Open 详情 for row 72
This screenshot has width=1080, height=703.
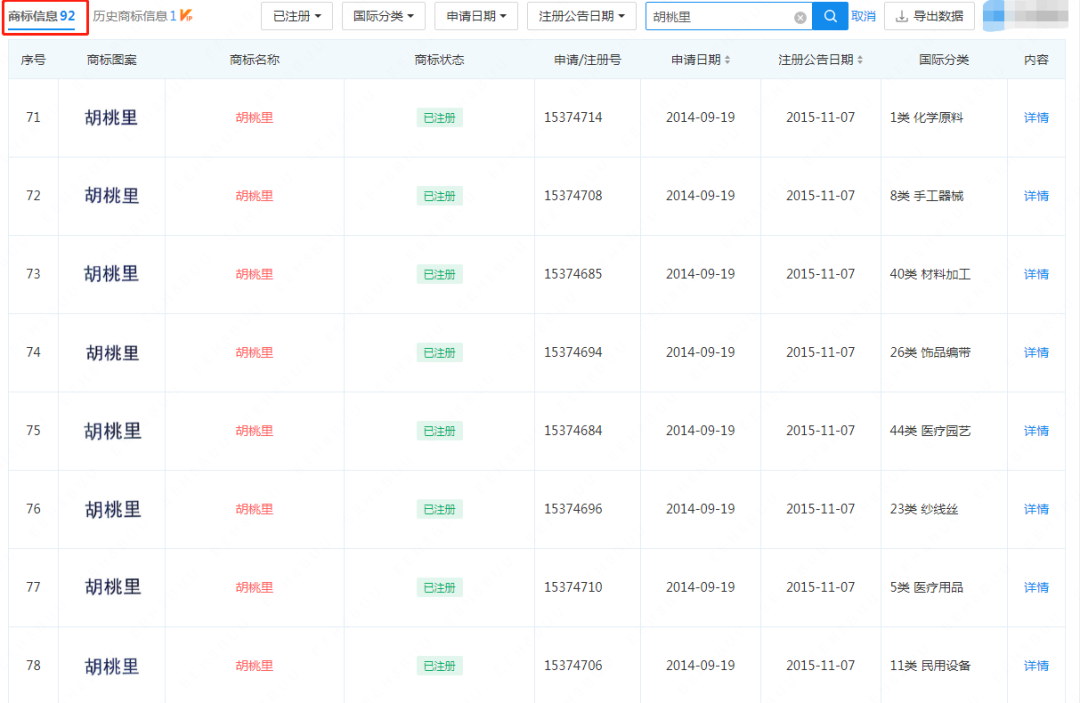1036,196
